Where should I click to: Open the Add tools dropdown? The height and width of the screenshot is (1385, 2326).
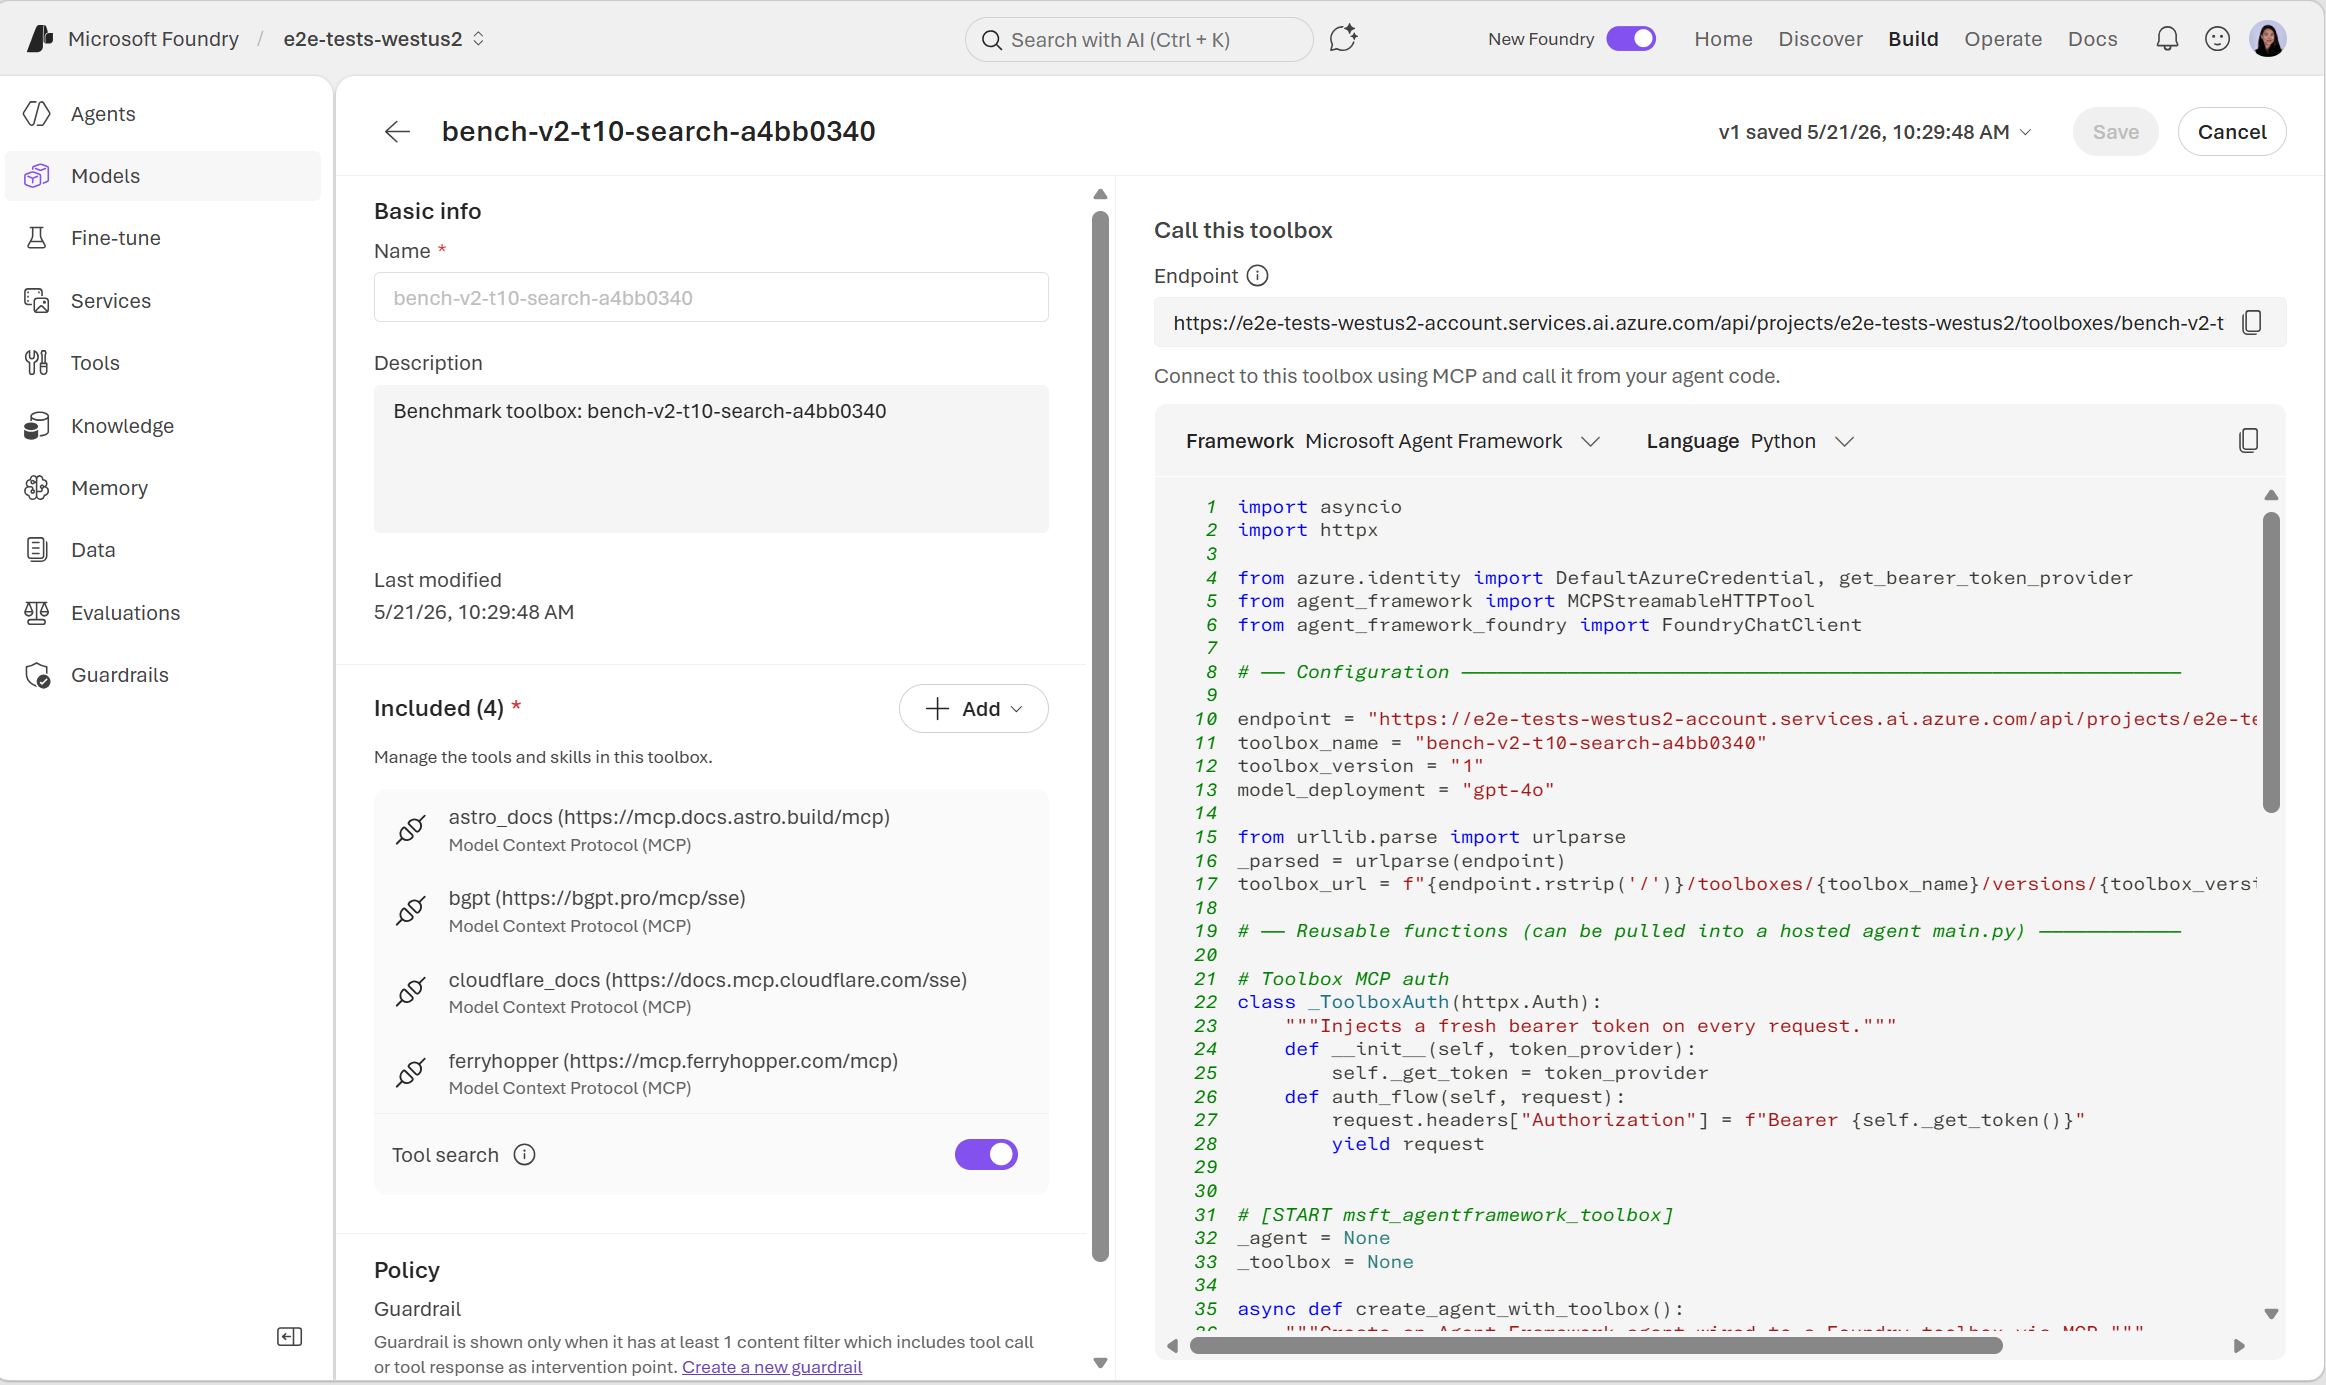click(x=974, y=709)
